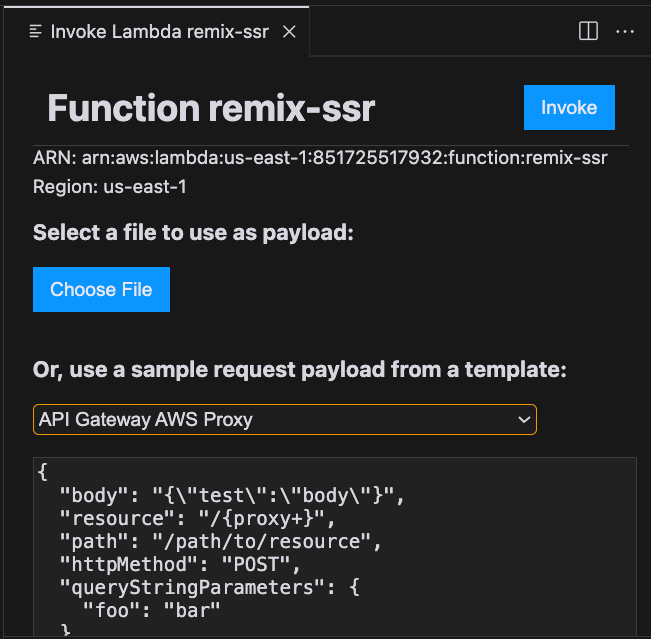Switch to the Invoke Lambda remix-ssr tab

[160, 31]
